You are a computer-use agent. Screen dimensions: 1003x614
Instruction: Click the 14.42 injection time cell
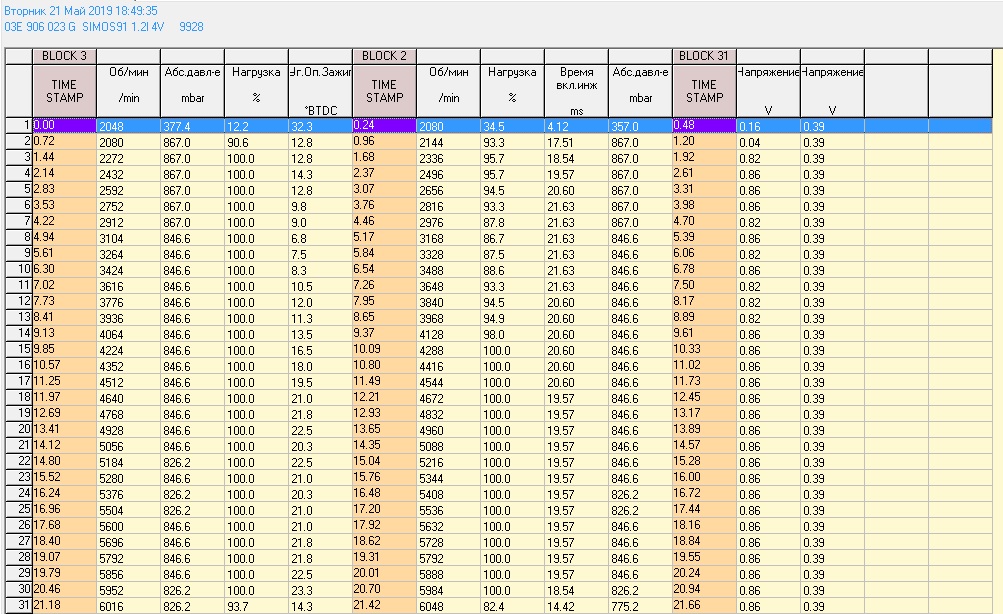576,606
